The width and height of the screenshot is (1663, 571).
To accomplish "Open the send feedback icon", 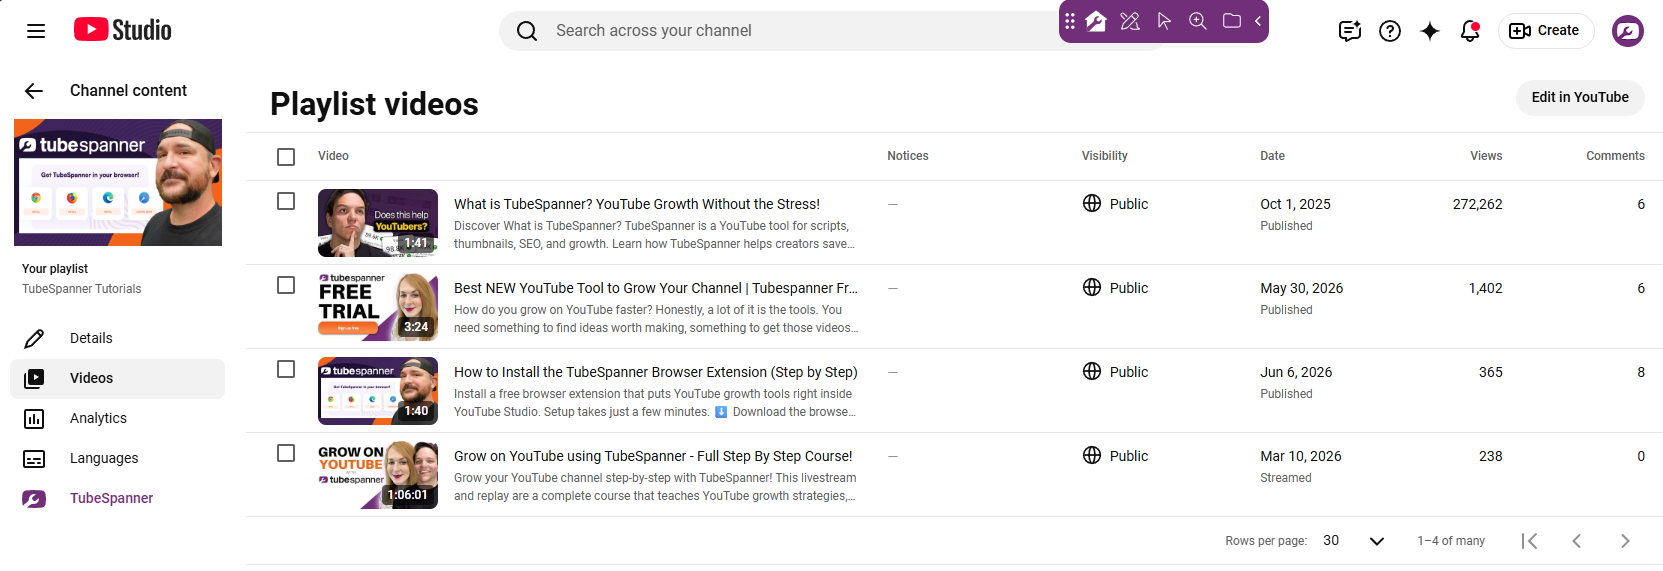I will tap(1350, 31).
